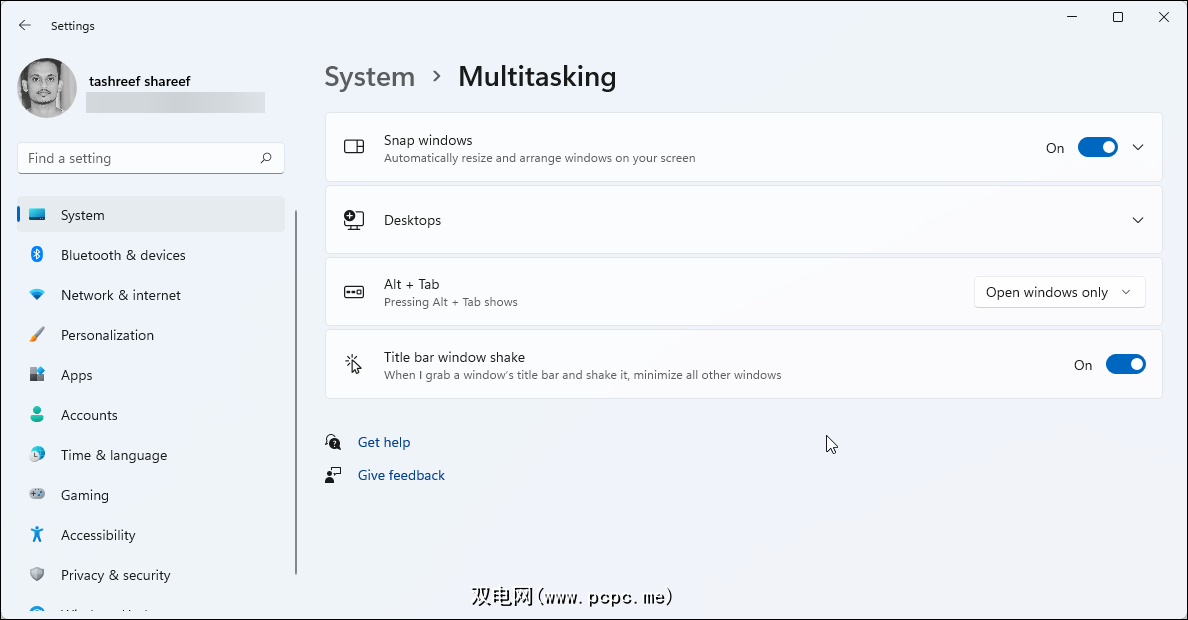Click the Give feedback link
1188x620 pixels.
tap(401, 475)
